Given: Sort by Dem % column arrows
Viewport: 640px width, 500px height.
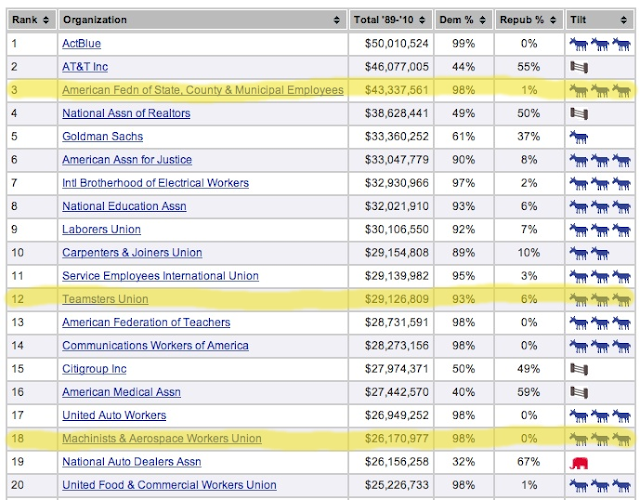Looking at the screenshot, I should tap(482, 20).
